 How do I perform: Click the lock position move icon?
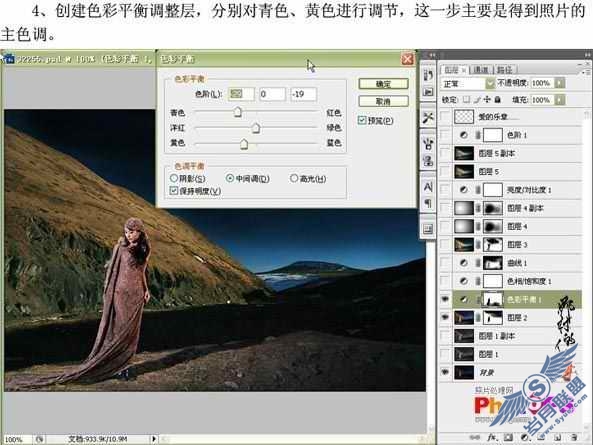487,99
